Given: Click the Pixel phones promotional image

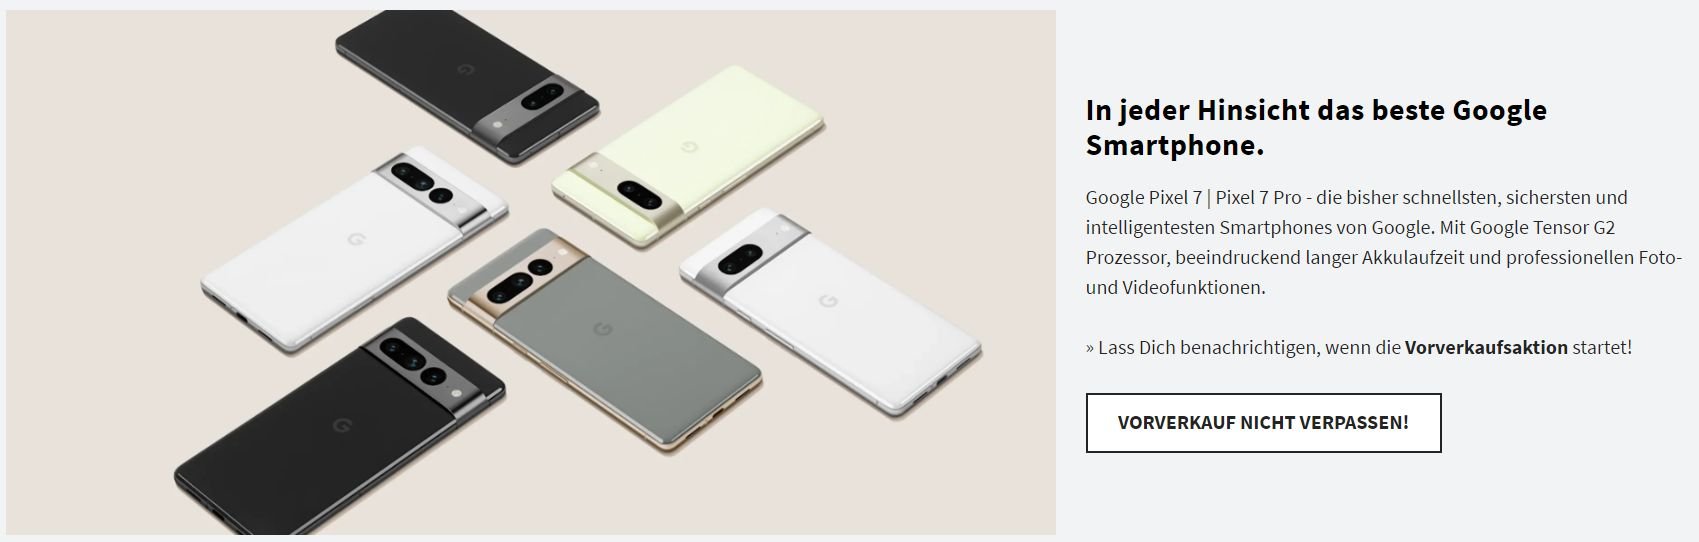Looking at the screenshot, I should [531, 272].
